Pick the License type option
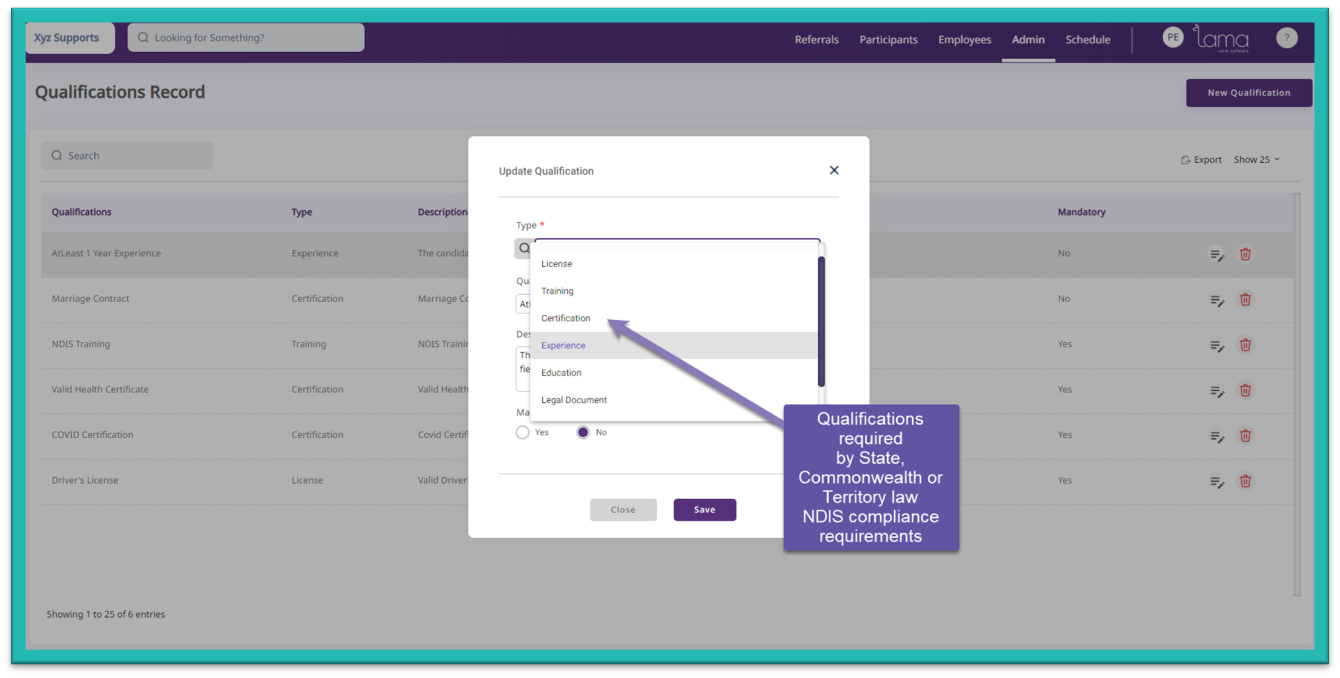 coord(557,264)
